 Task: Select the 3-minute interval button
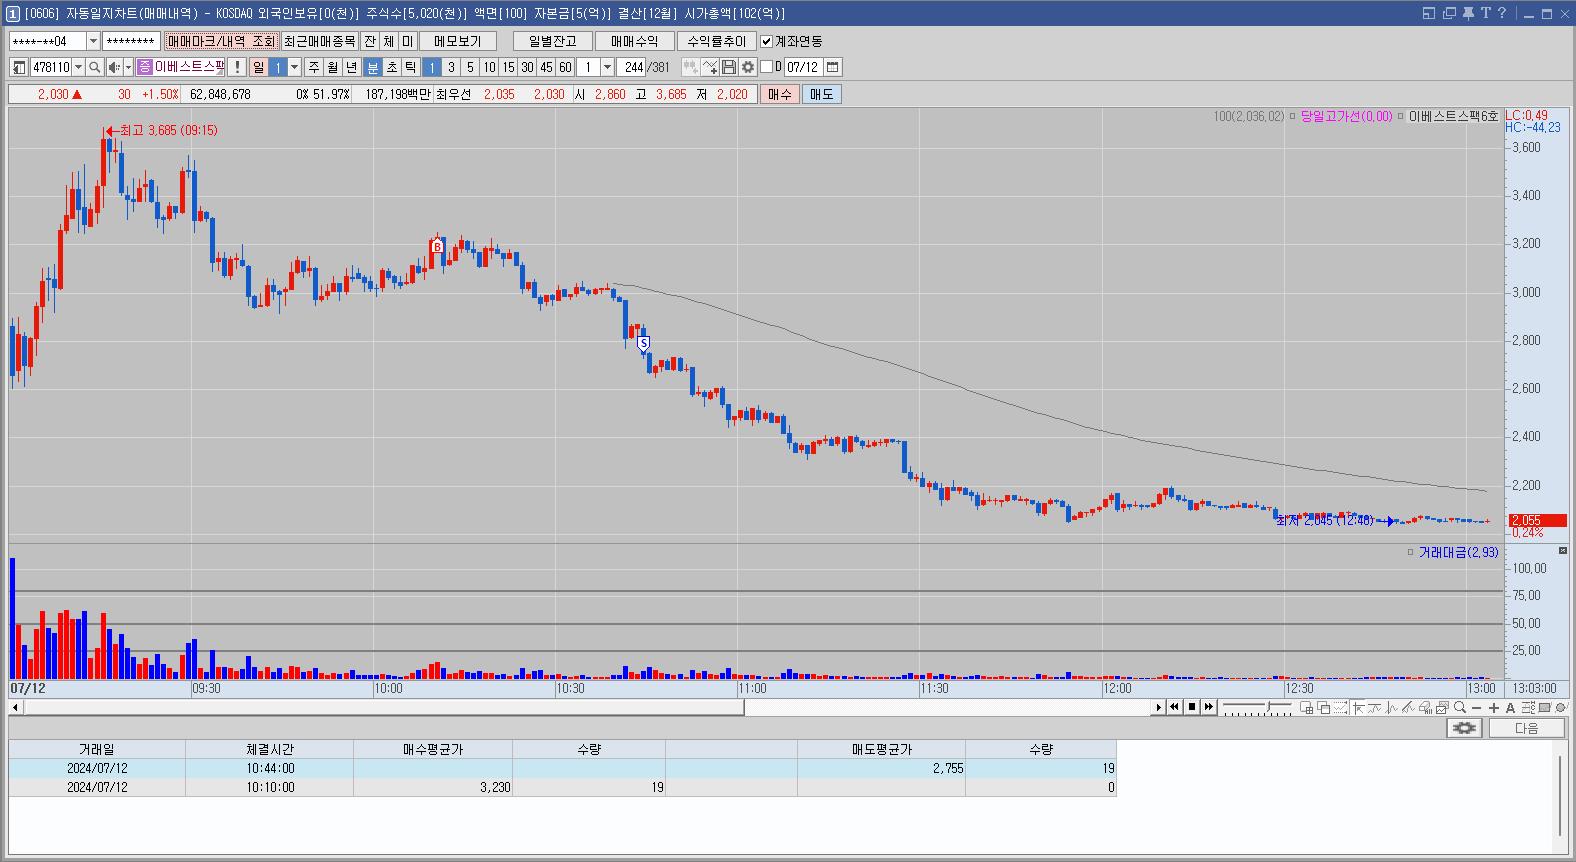[451, 67]
